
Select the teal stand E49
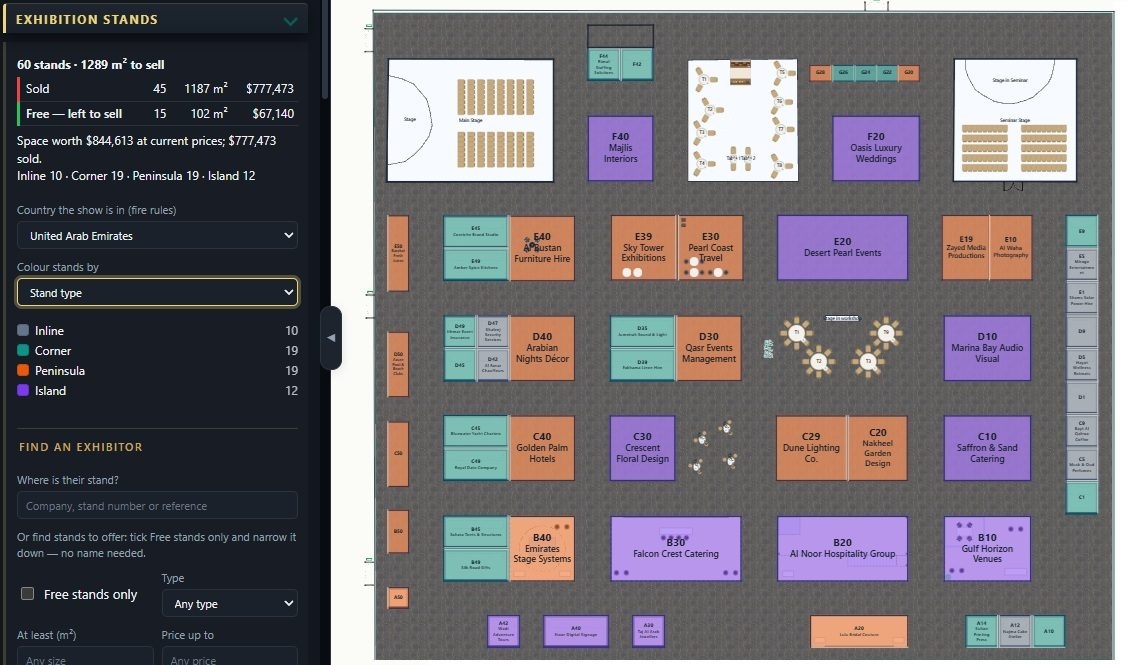pyautogui.click(x=476, y=264)
